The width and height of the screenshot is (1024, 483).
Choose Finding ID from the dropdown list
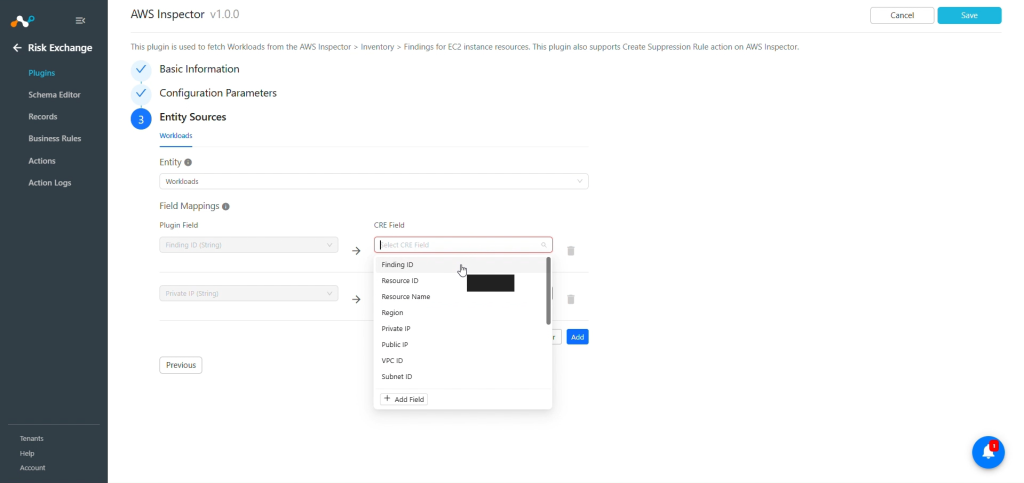point(460,265)
